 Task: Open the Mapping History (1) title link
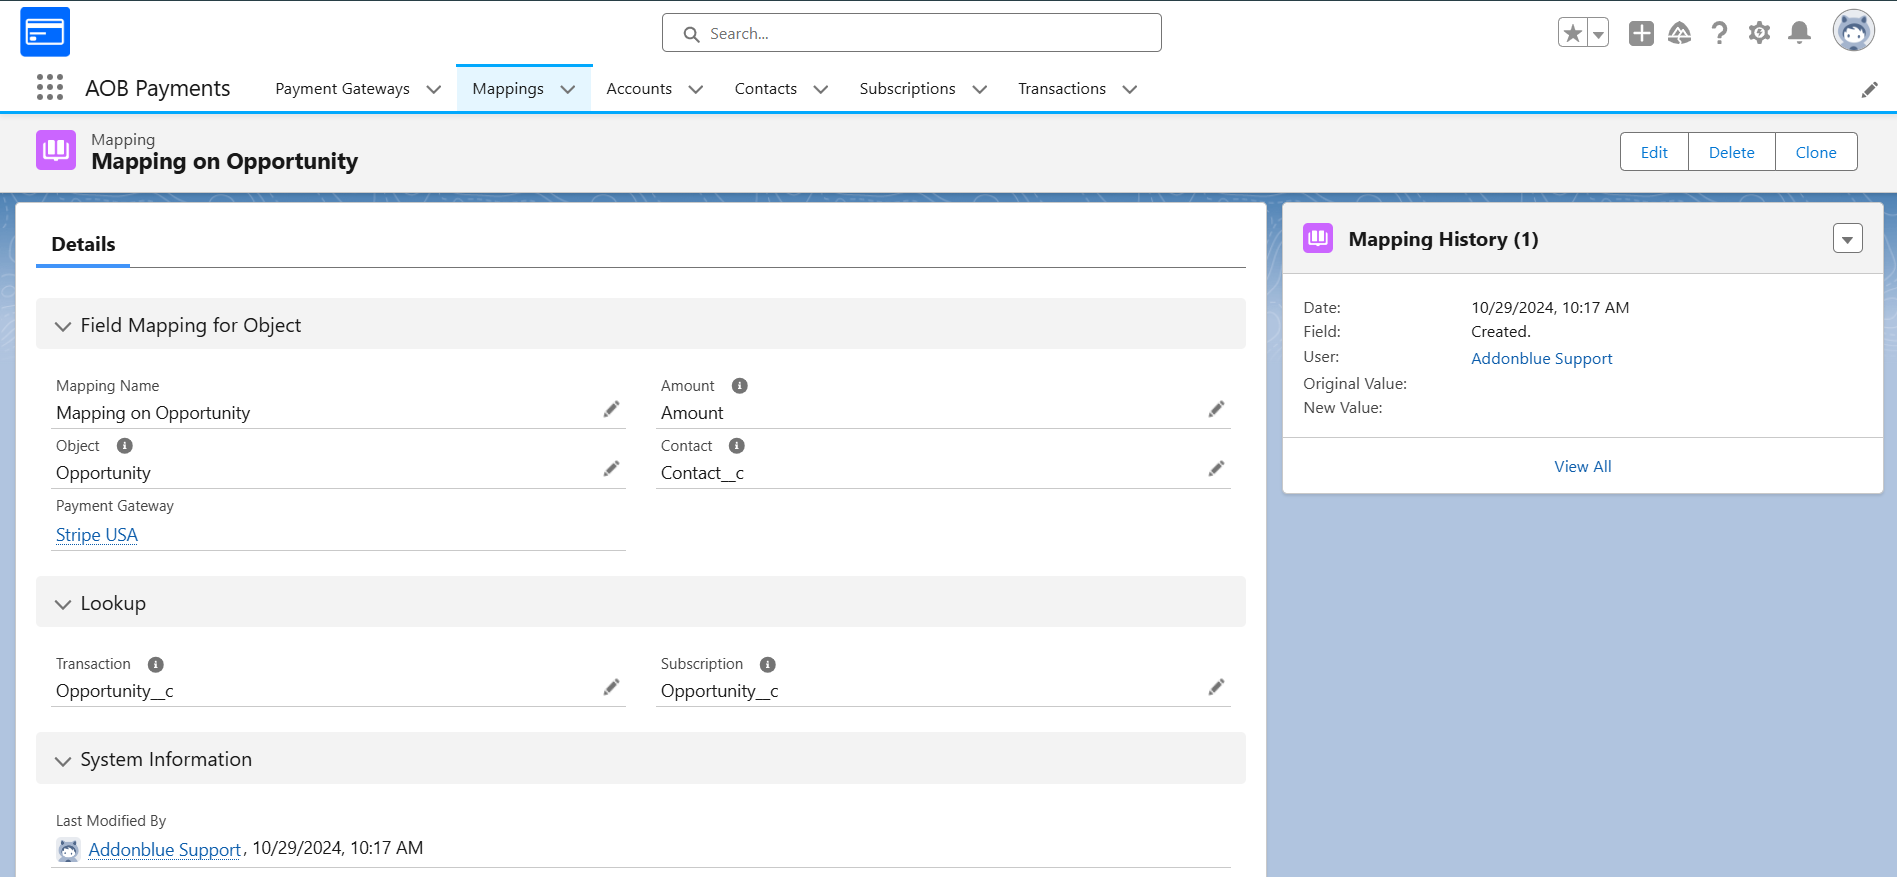click(x=1443, y=239)
